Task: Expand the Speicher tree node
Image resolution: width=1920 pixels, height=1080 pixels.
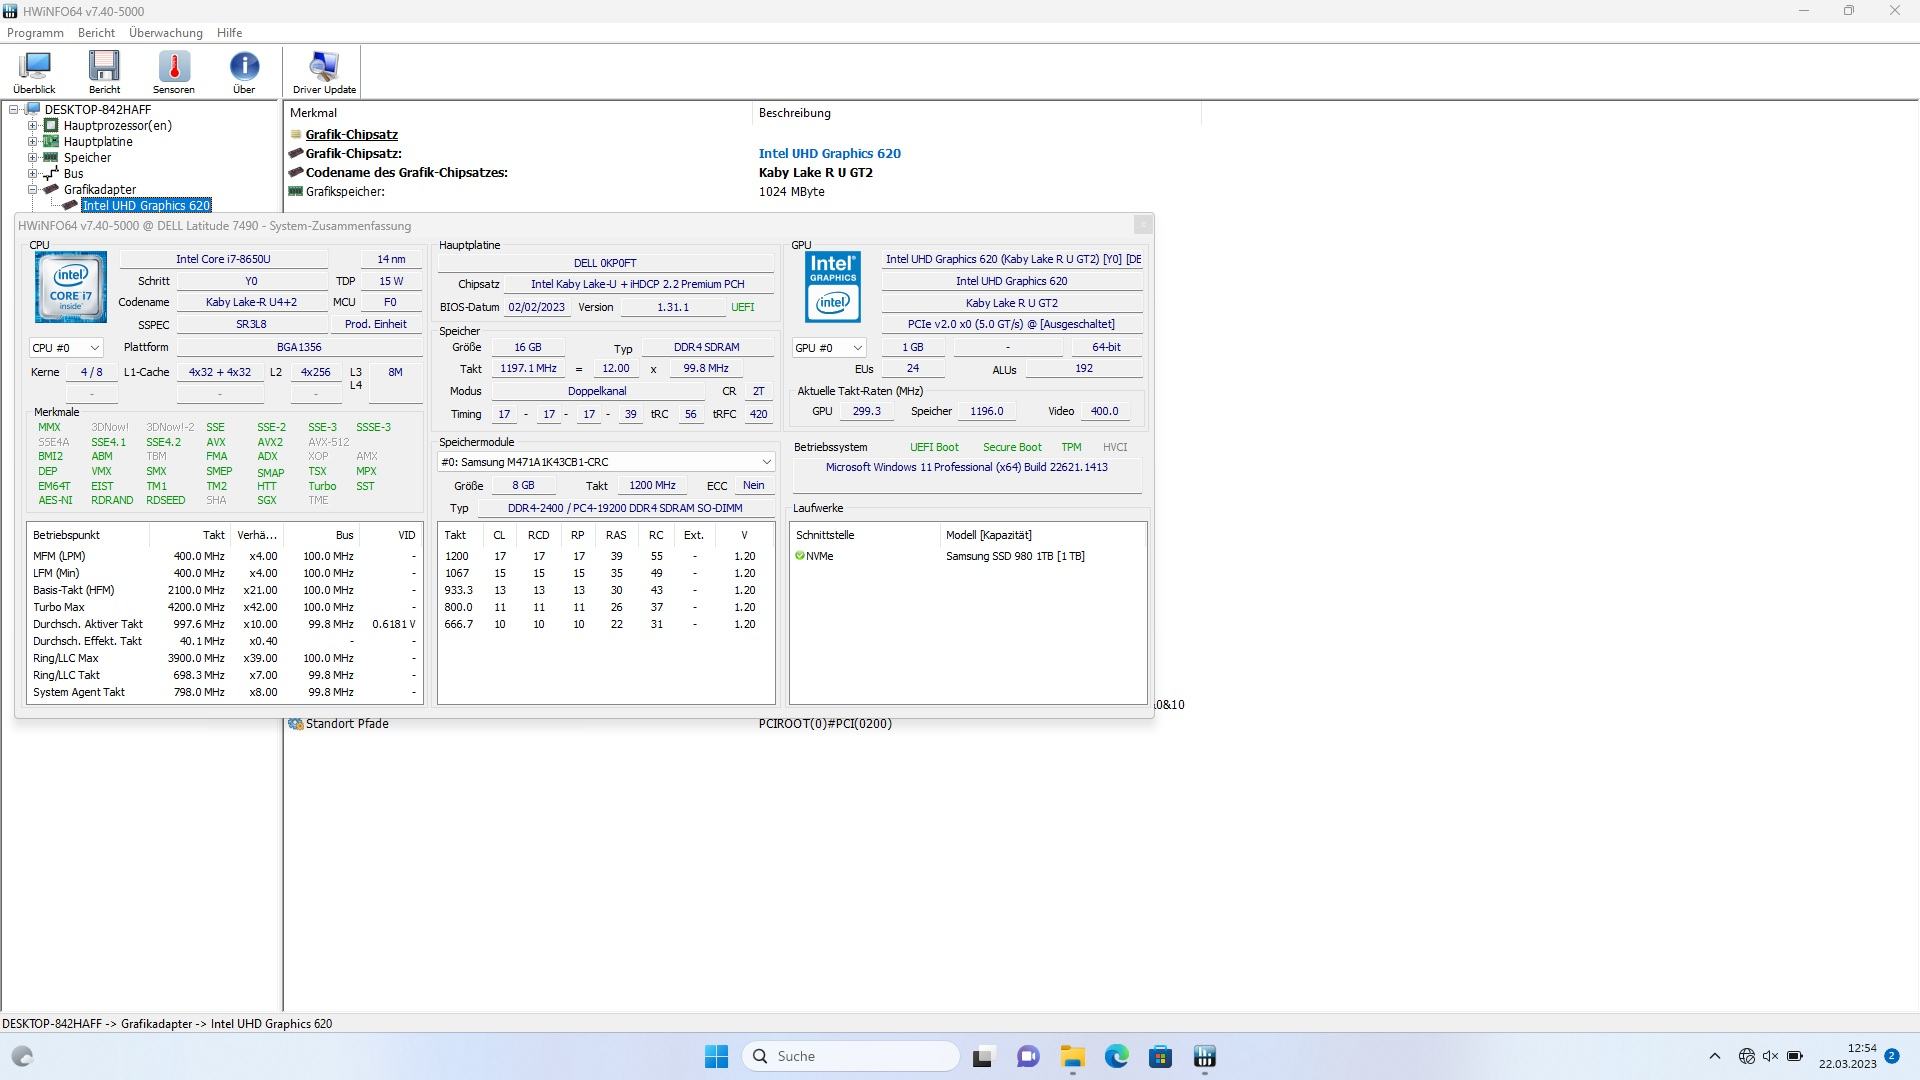Action: [x=32, y=158]
